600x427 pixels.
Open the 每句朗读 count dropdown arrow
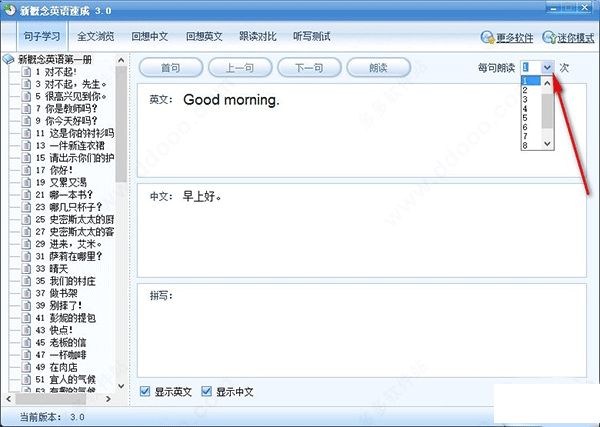[548, 68]
